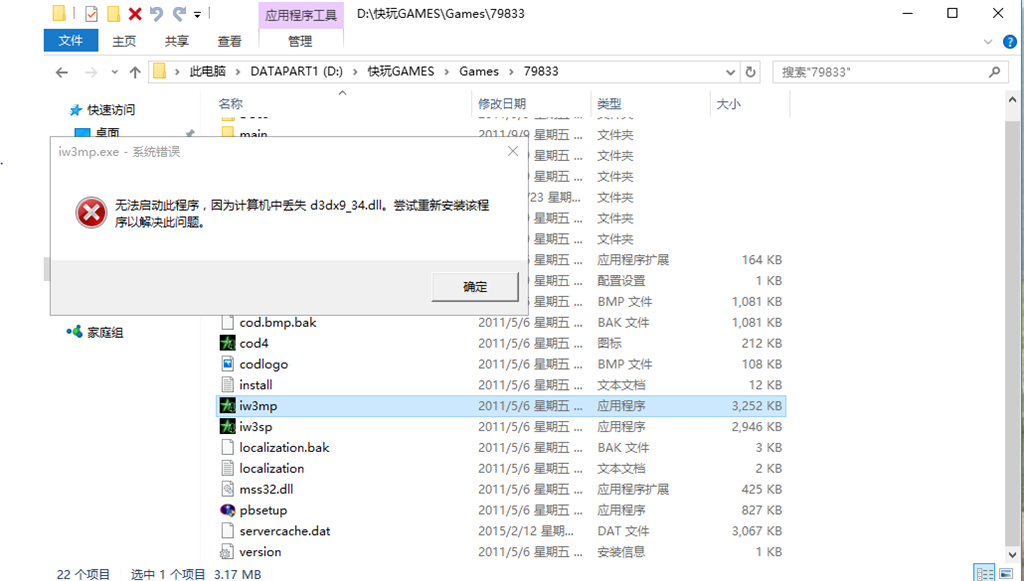Select the iw3sp application icon
This screenshot has width=1024, height=581.
pos(227,427)
